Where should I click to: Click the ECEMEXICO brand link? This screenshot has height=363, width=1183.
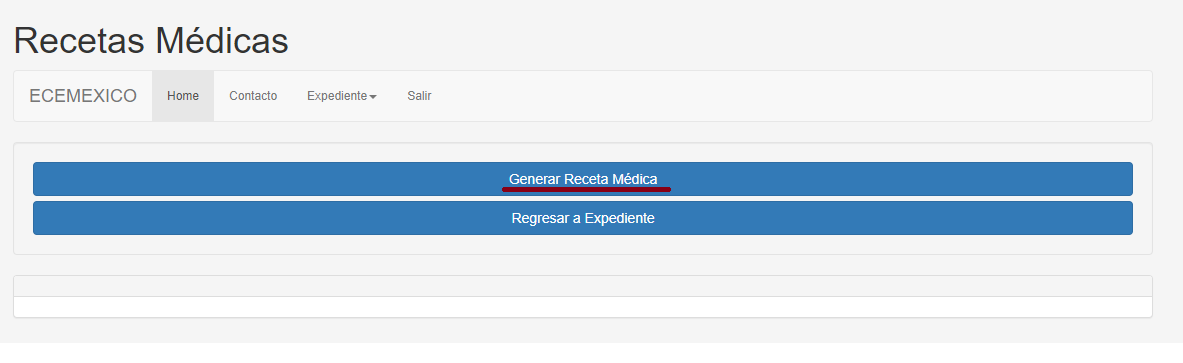click(83, 96)
